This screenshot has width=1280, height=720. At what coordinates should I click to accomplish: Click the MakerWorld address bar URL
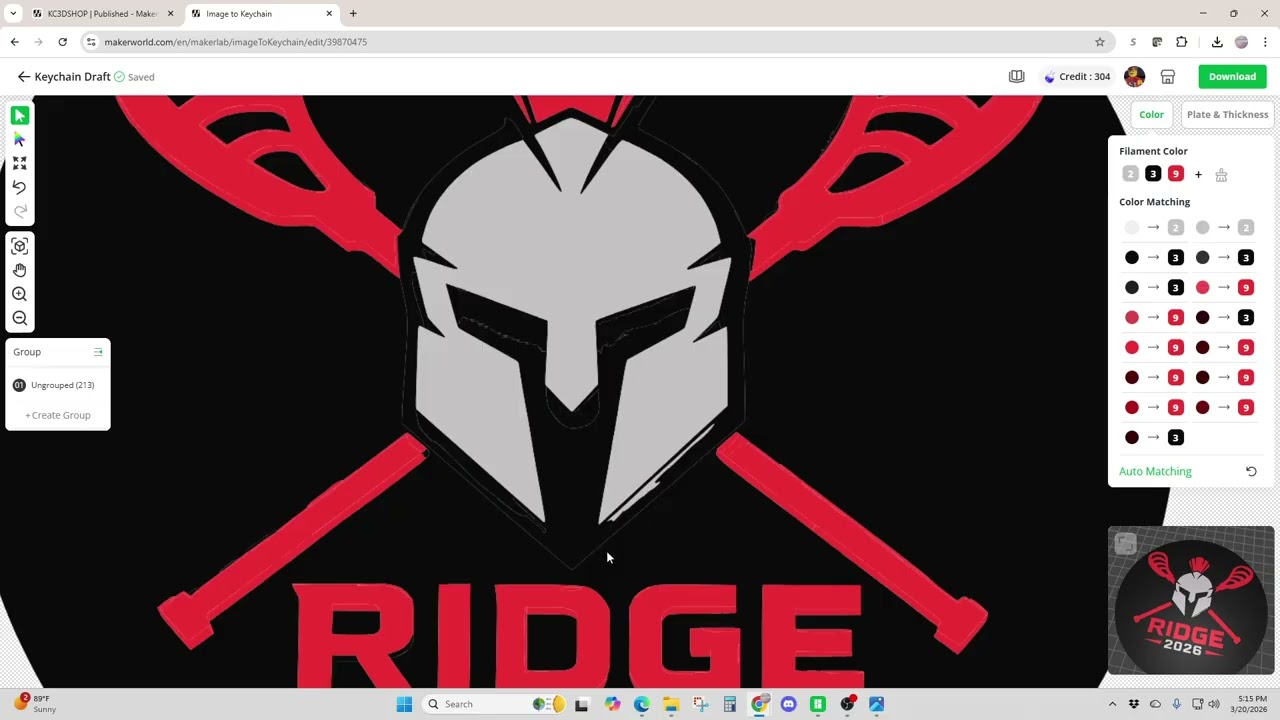coord(236,42)
